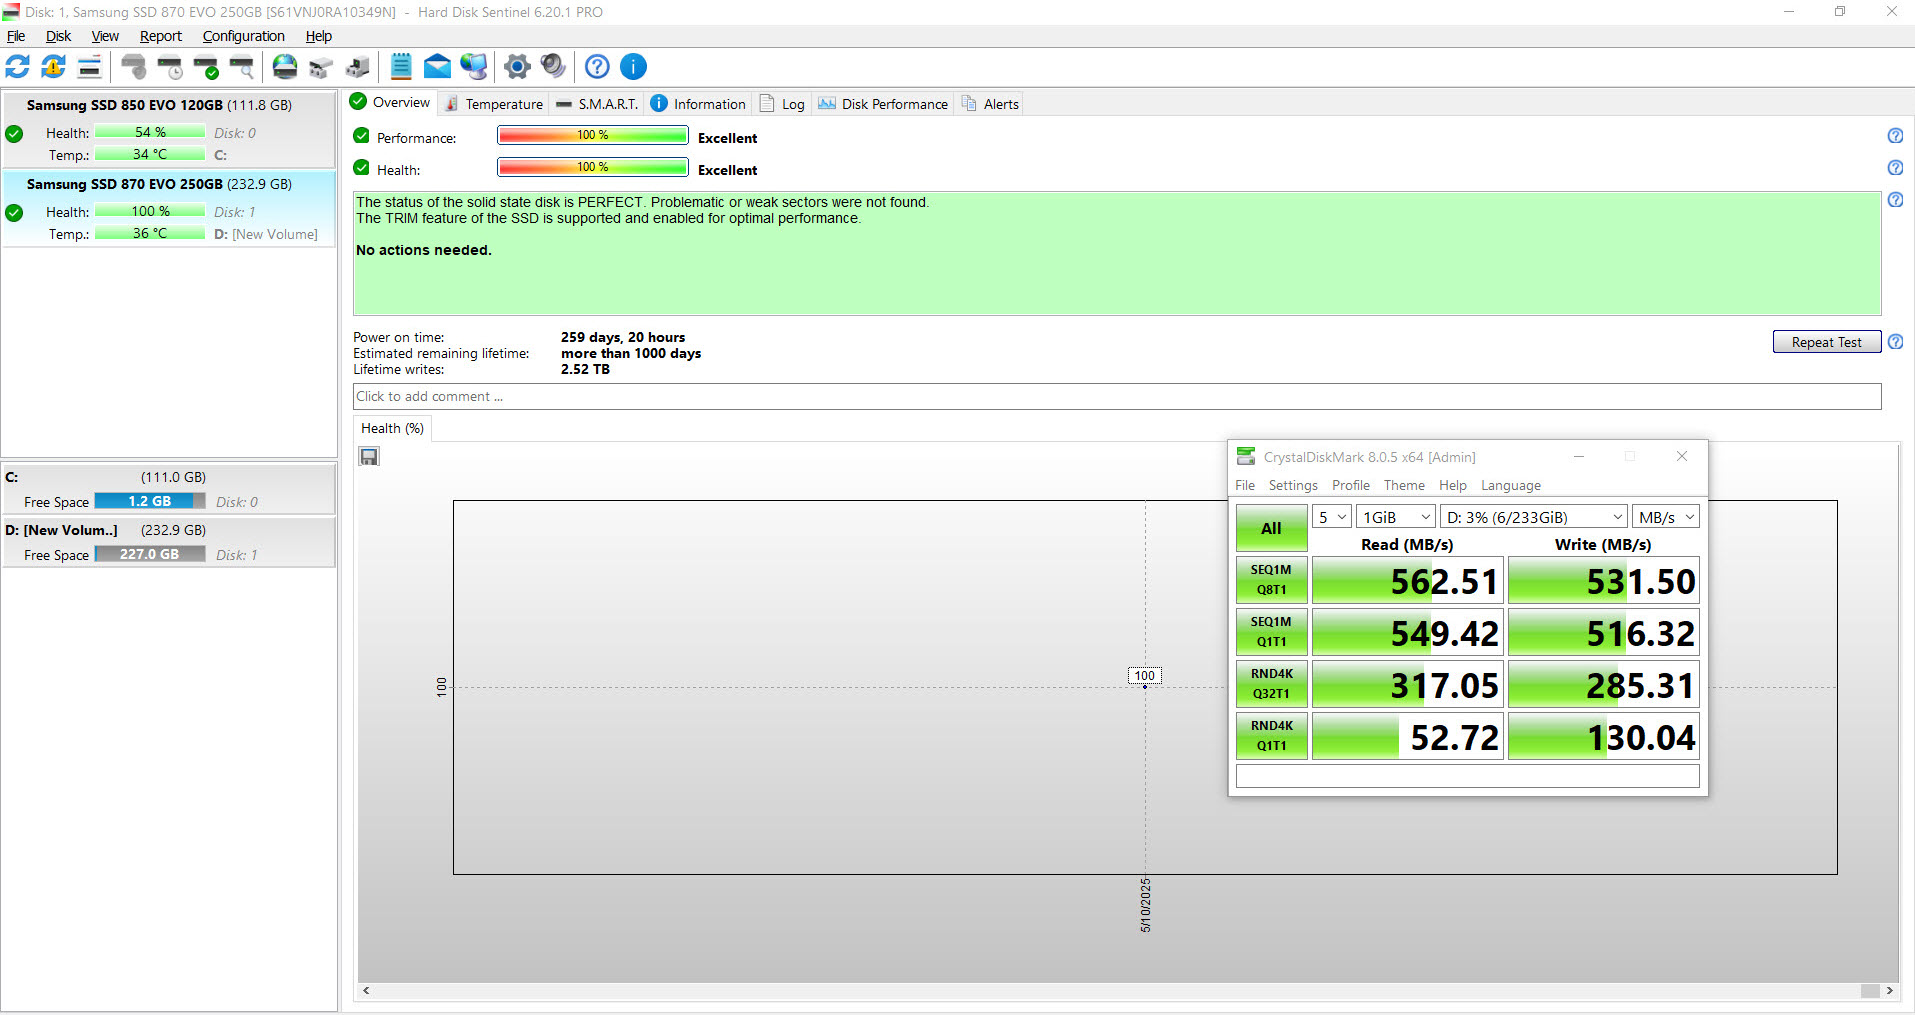Click the external server disk icon
The width and height of the screenshot is (1915, 1015).
357,67
